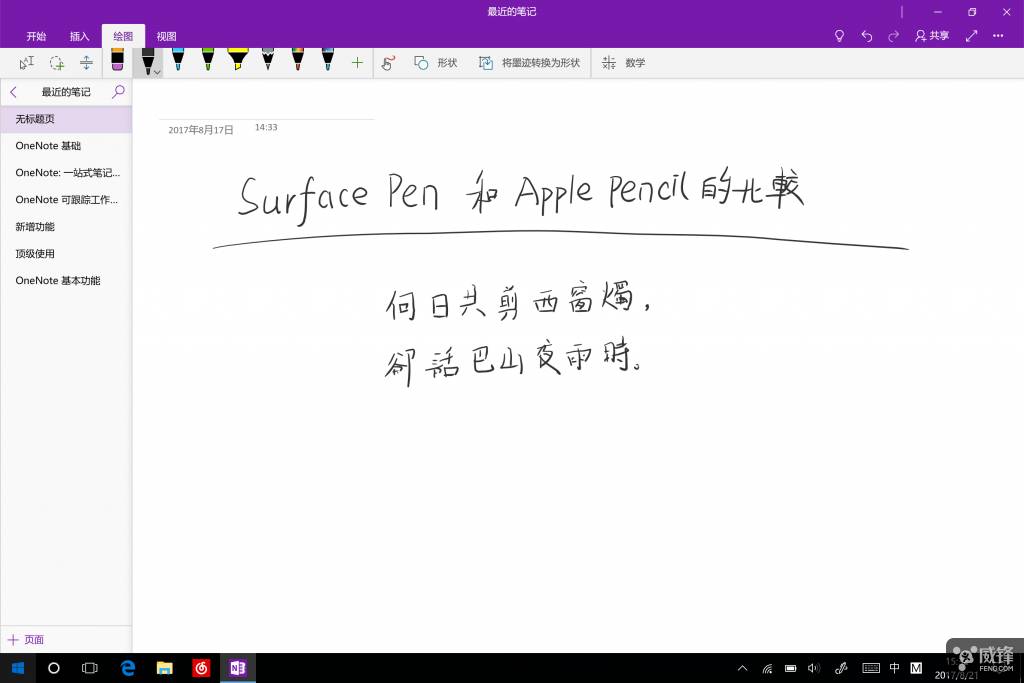Select the black pen

(x=147, y=61)
